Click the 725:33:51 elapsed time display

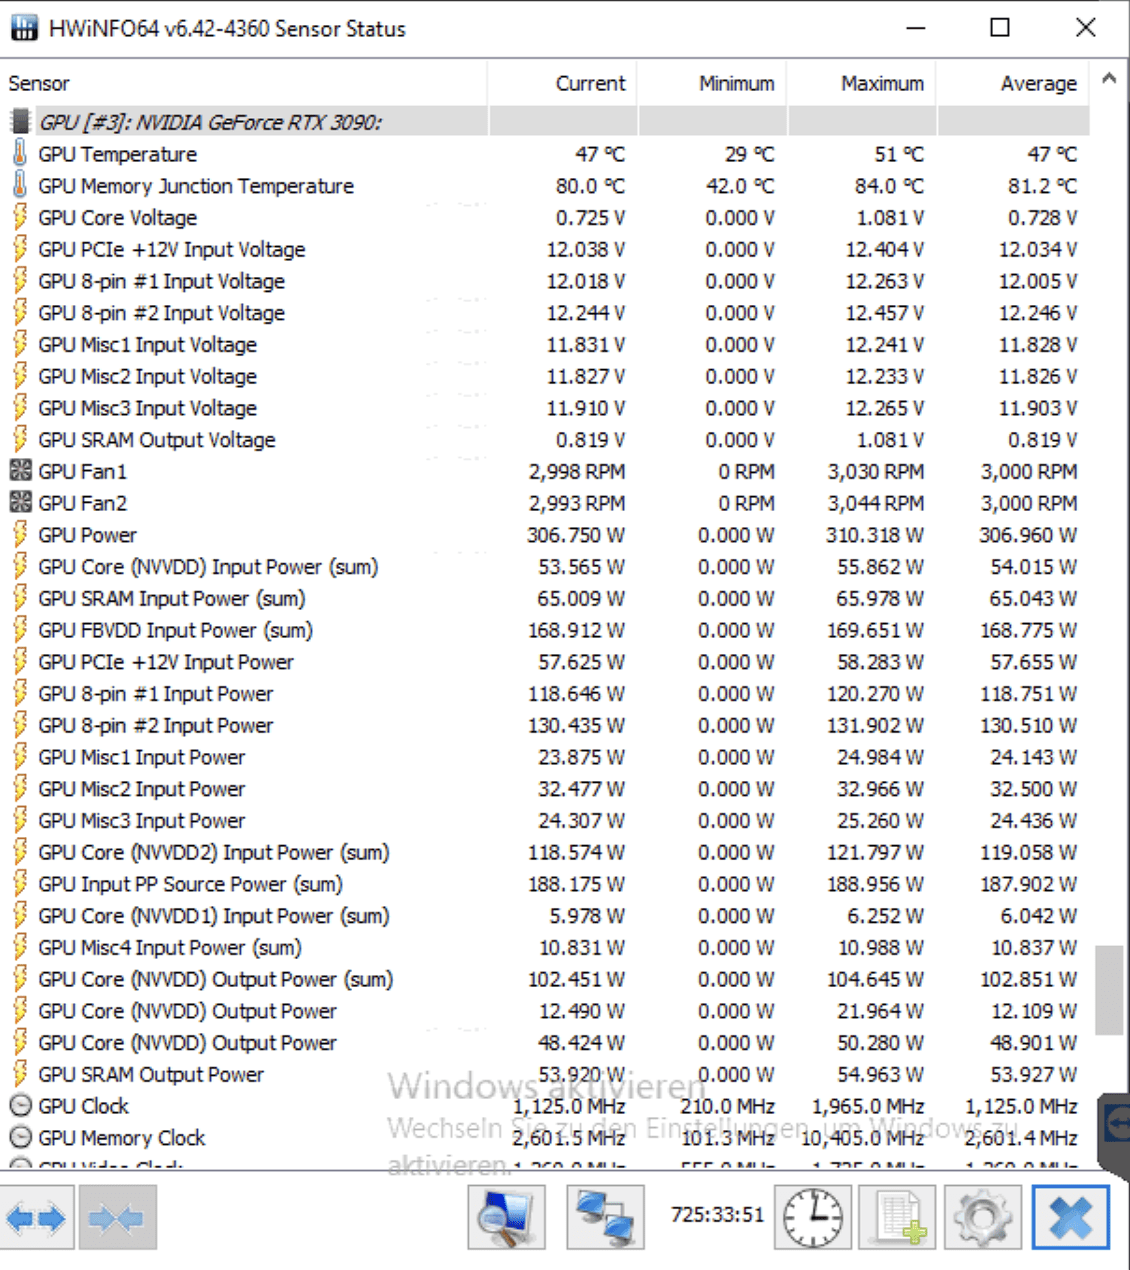(718, 1215)
